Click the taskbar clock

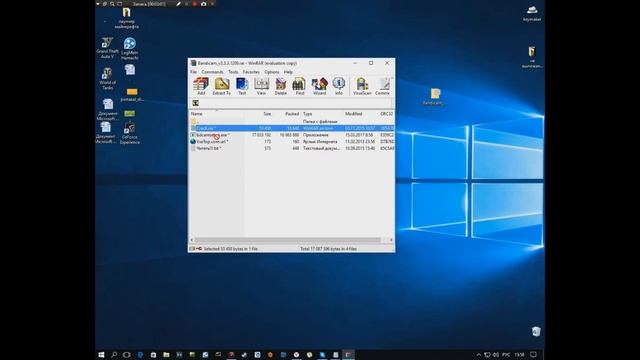[519, 355]
